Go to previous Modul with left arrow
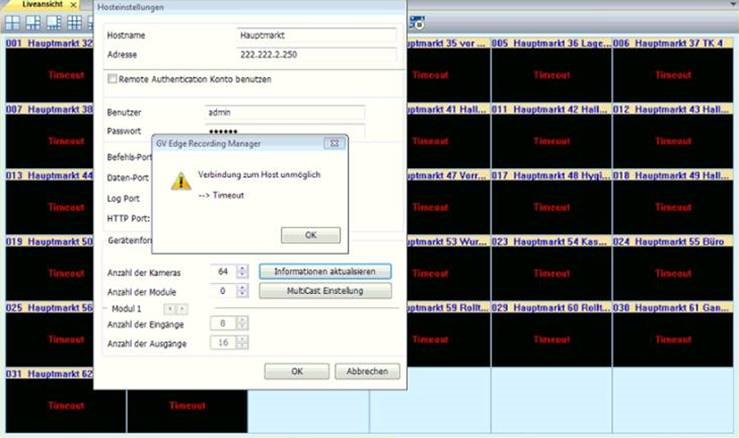Viewport: 739px width, 438px height. (170, 309)
